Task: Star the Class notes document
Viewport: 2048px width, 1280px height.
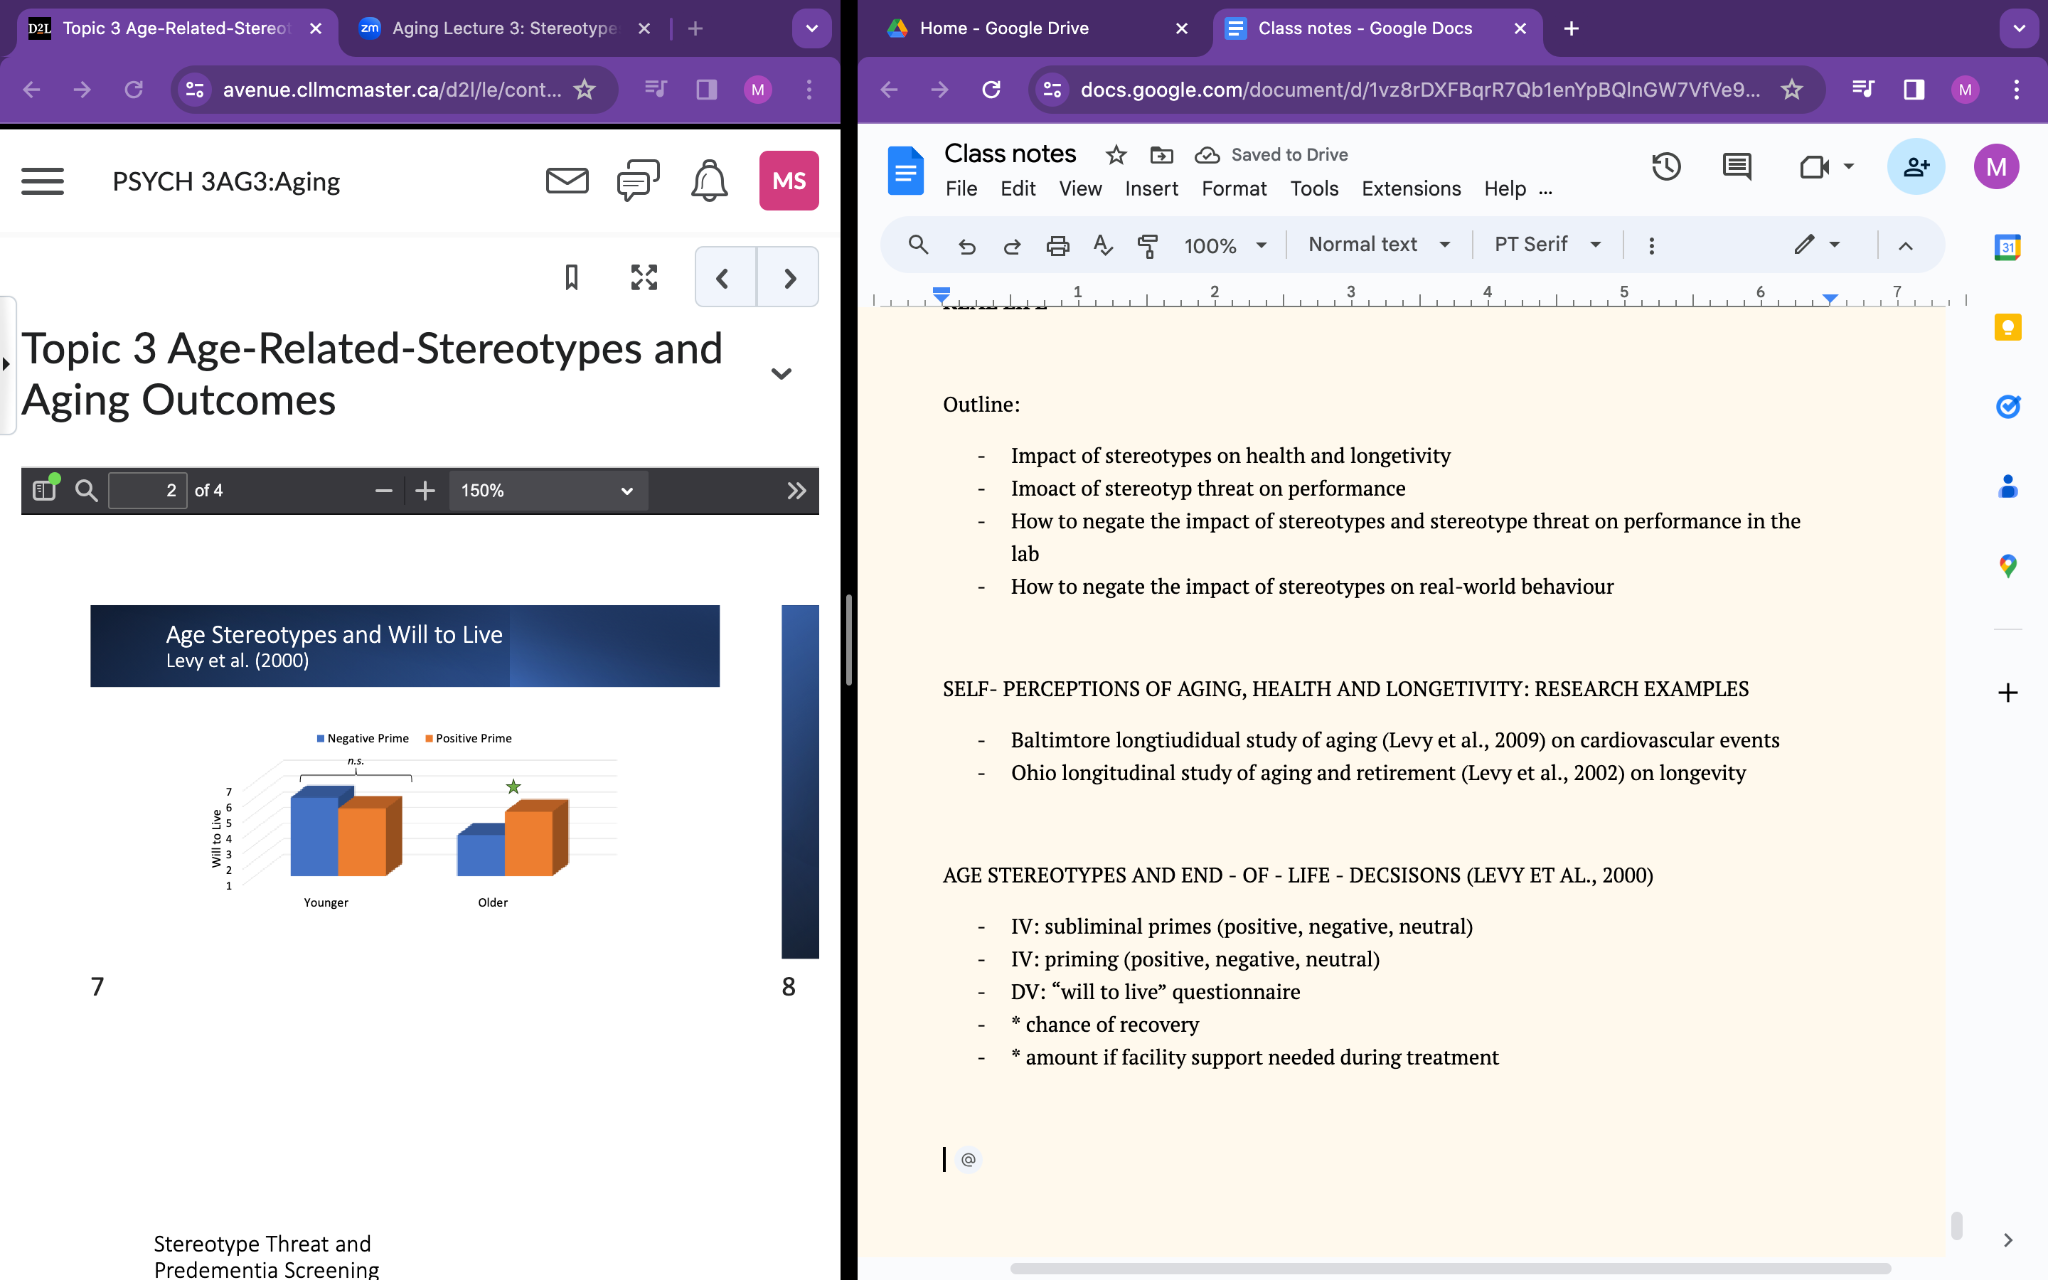Action: pos(1116,155)
